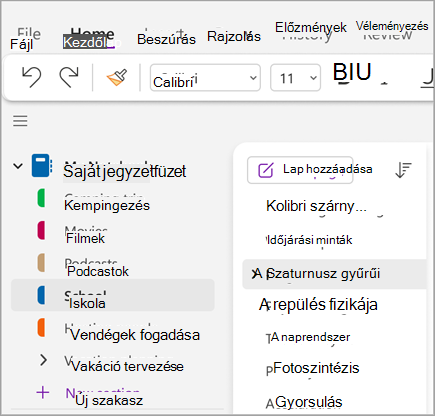This screenshot has width=435, height=416.
Task: Click the orange Vendégek fogadása color tab
Action: (x=41, y=328)
